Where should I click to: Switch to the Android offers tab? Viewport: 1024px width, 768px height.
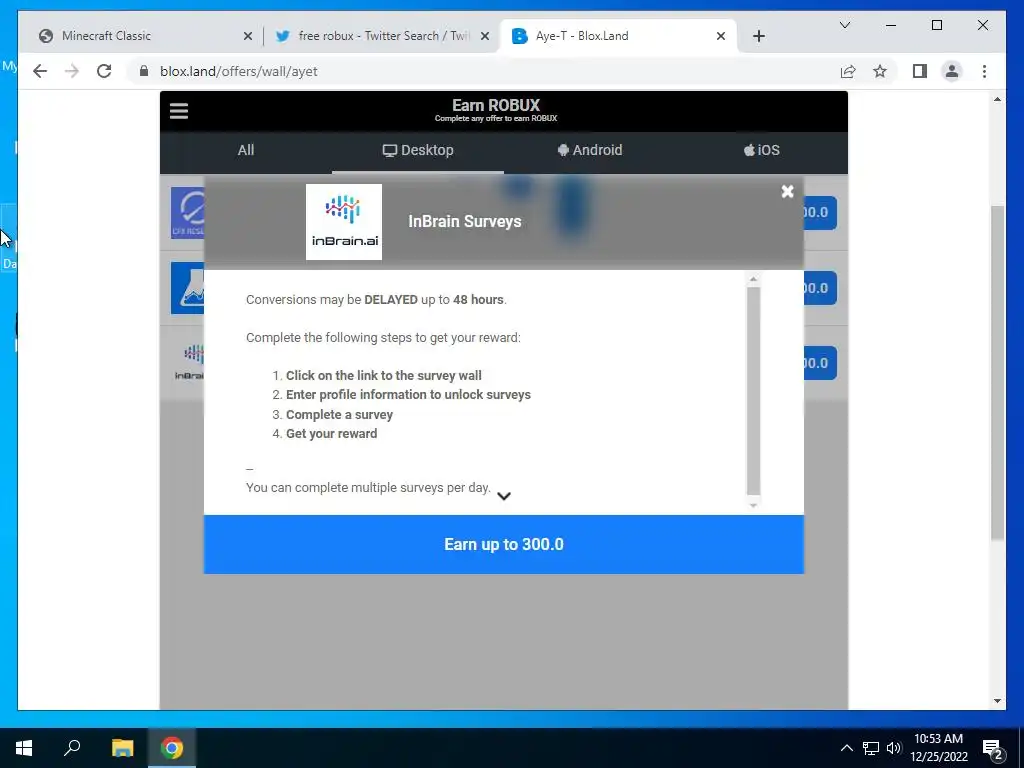590,150
